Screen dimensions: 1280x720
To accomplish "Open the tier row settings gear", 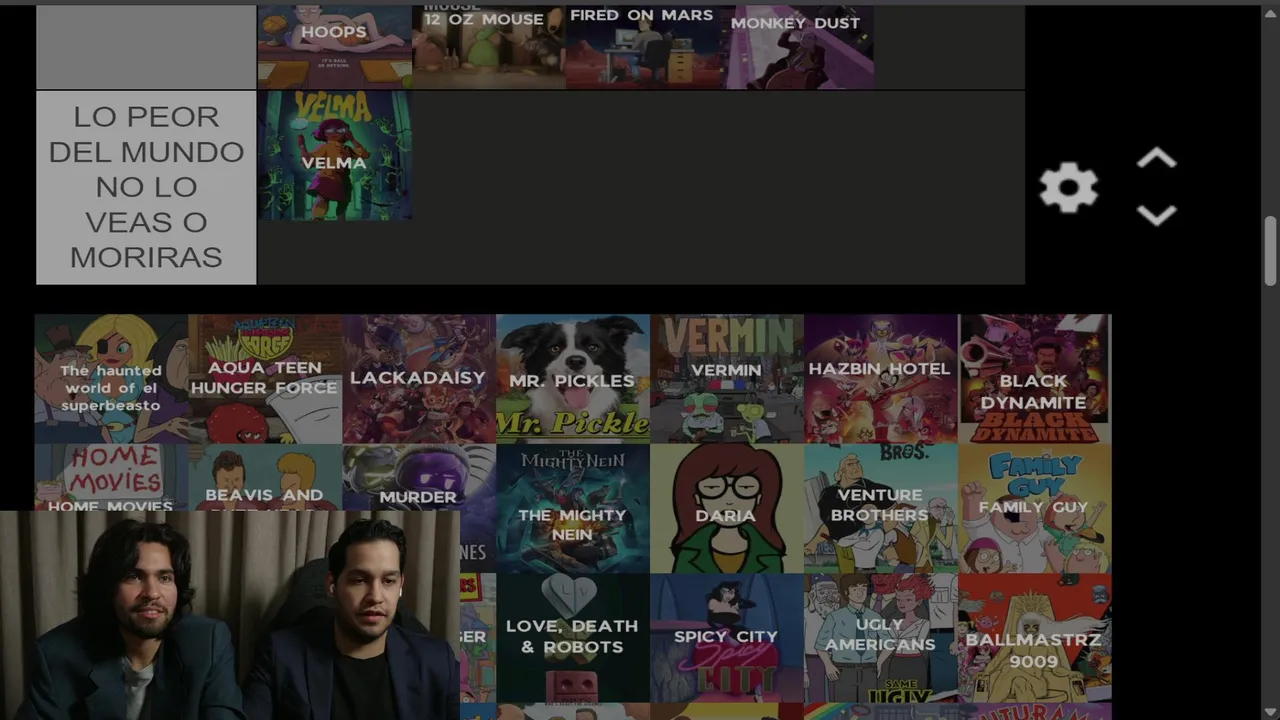I will (x=1068, y=188).
